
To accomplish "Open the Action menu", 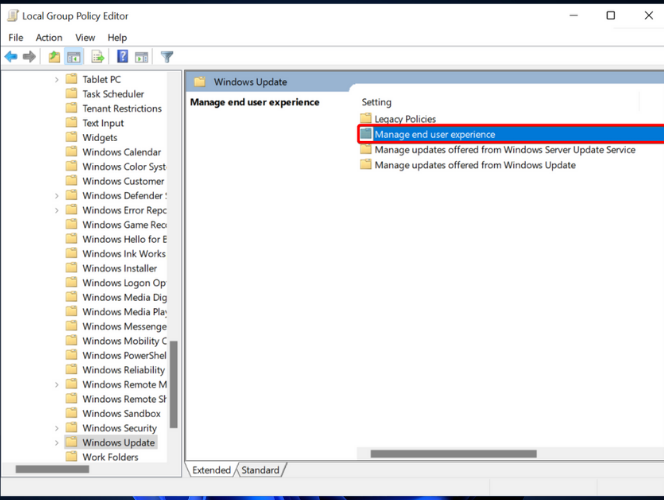I will pos(49,38).
